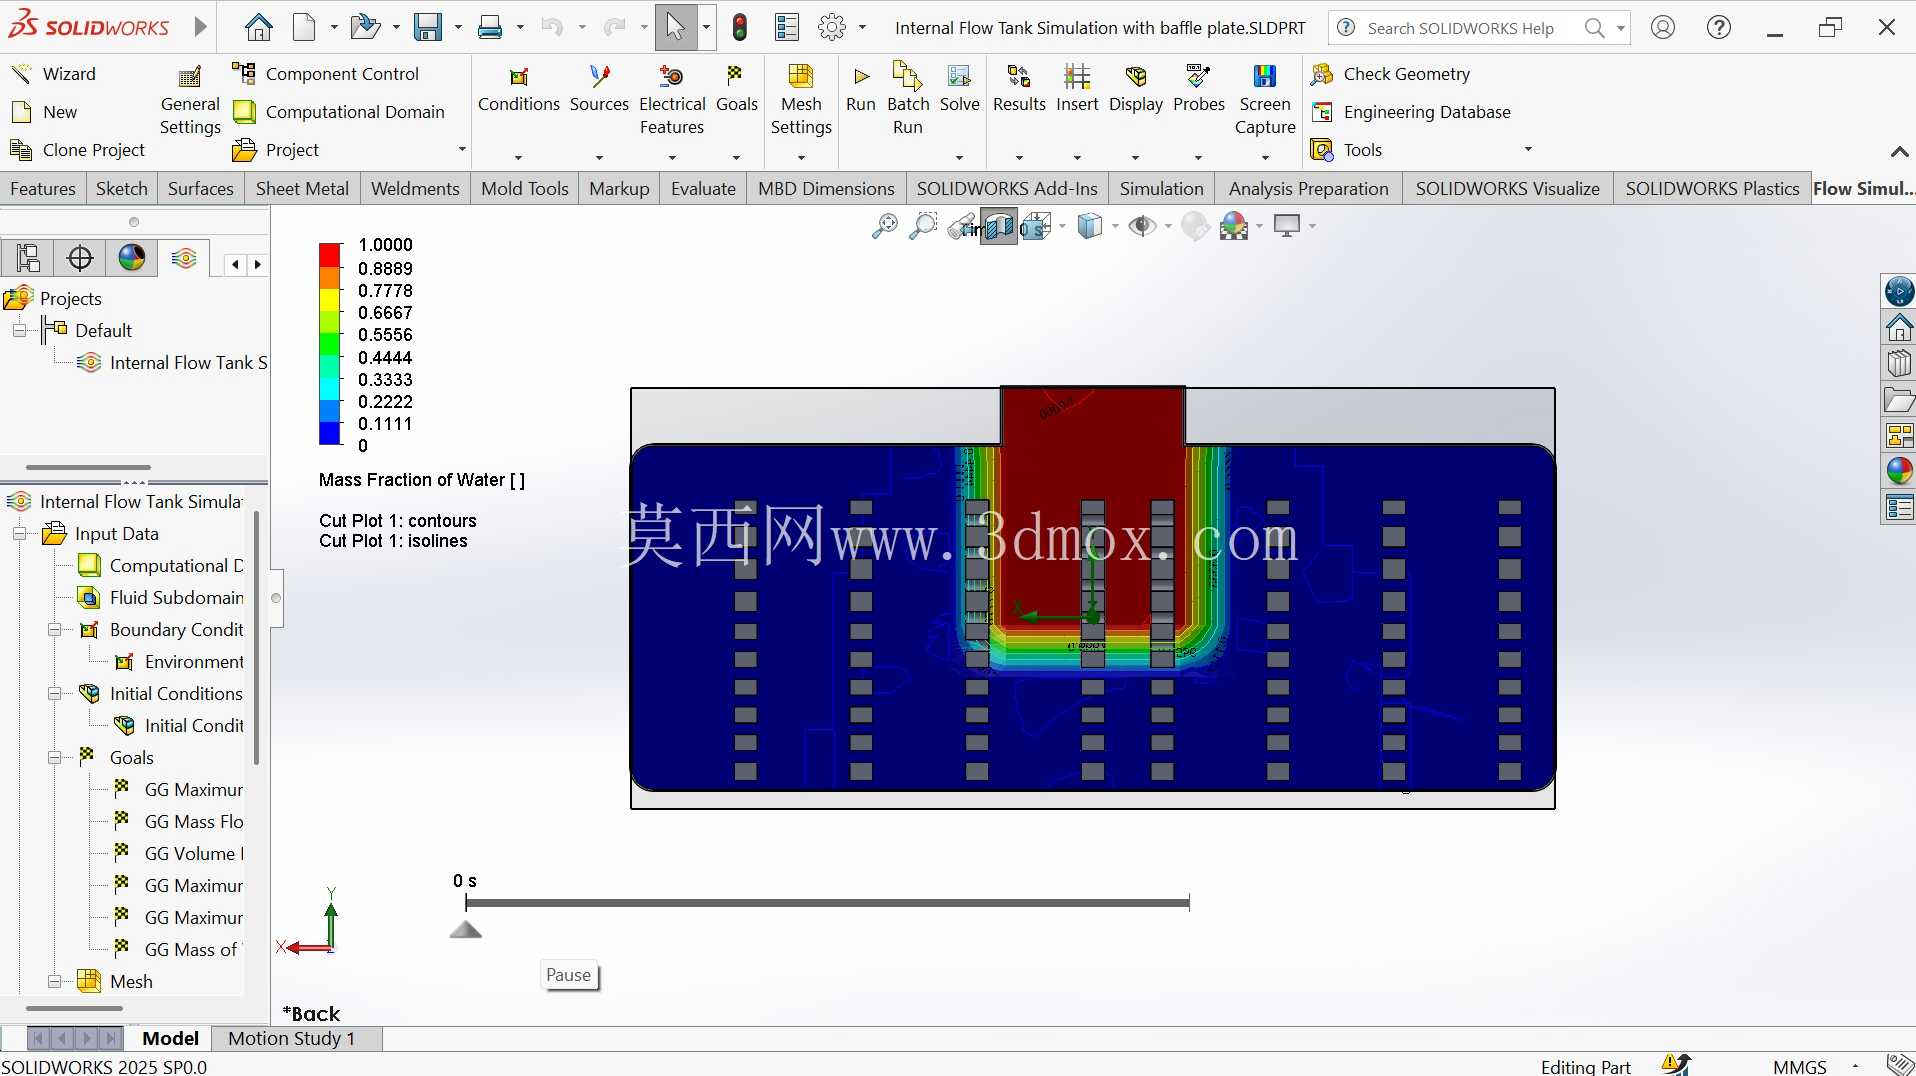
Task: Open the Flow Simulation Wizard
Action: click(x=53, y=74)
